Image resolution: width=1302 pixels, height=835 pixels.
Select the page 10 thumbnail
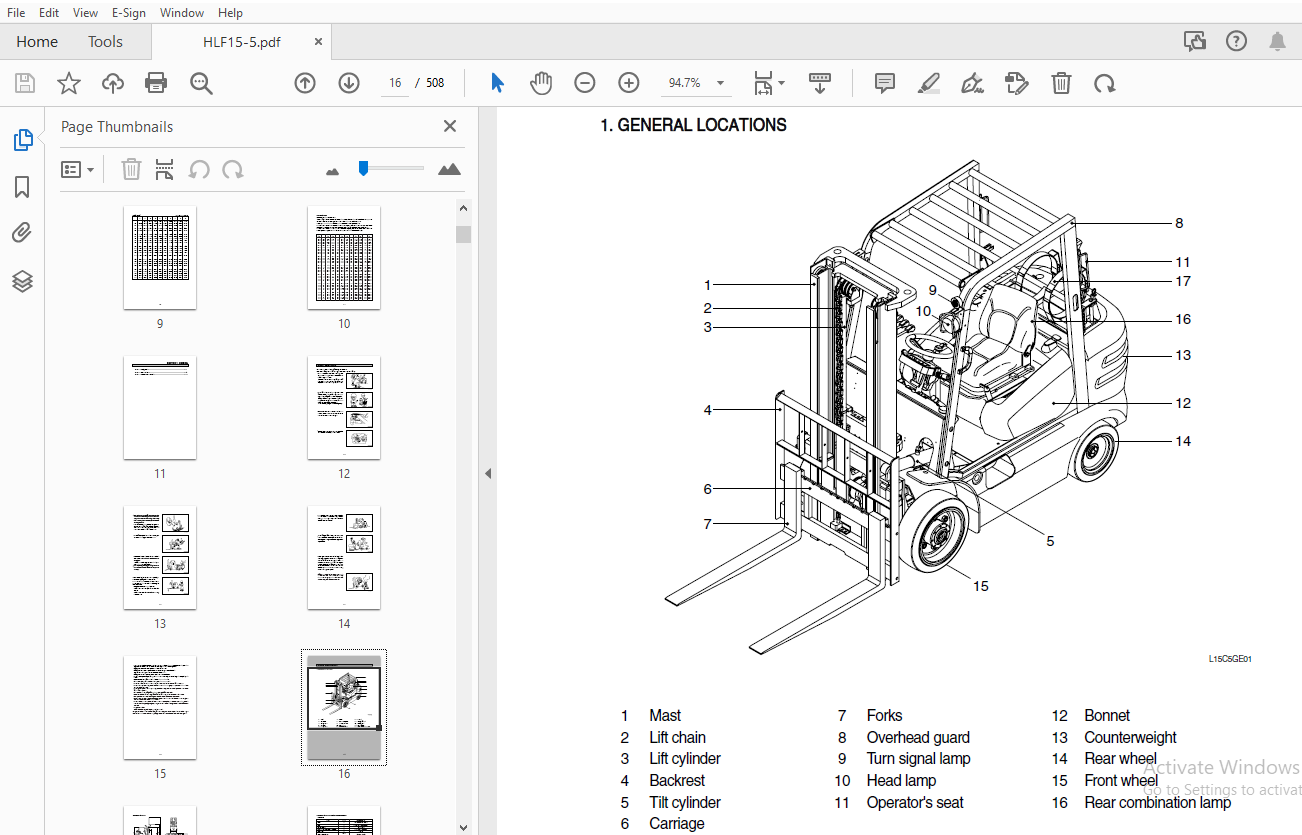344,258
